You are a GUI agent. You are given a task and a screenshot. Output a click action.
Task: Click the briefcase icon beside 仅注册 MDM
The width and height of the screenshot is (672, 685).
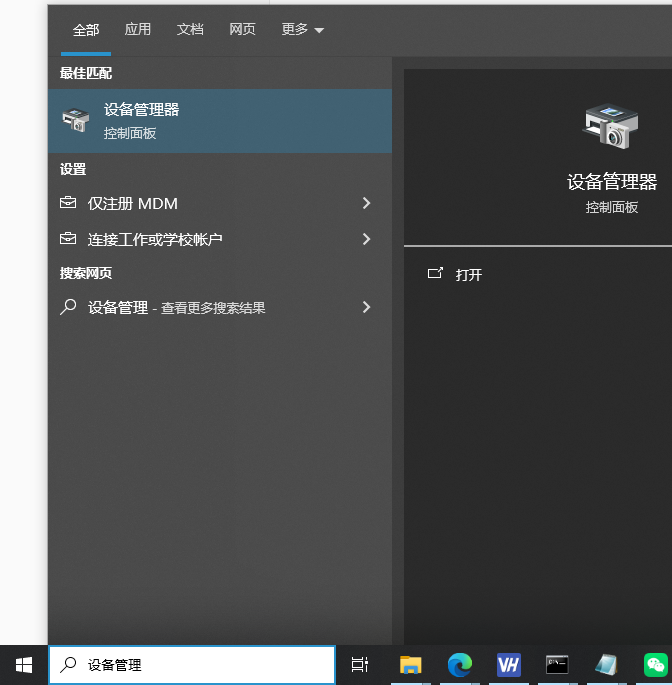pyautogui.click(x=68, y=203)
